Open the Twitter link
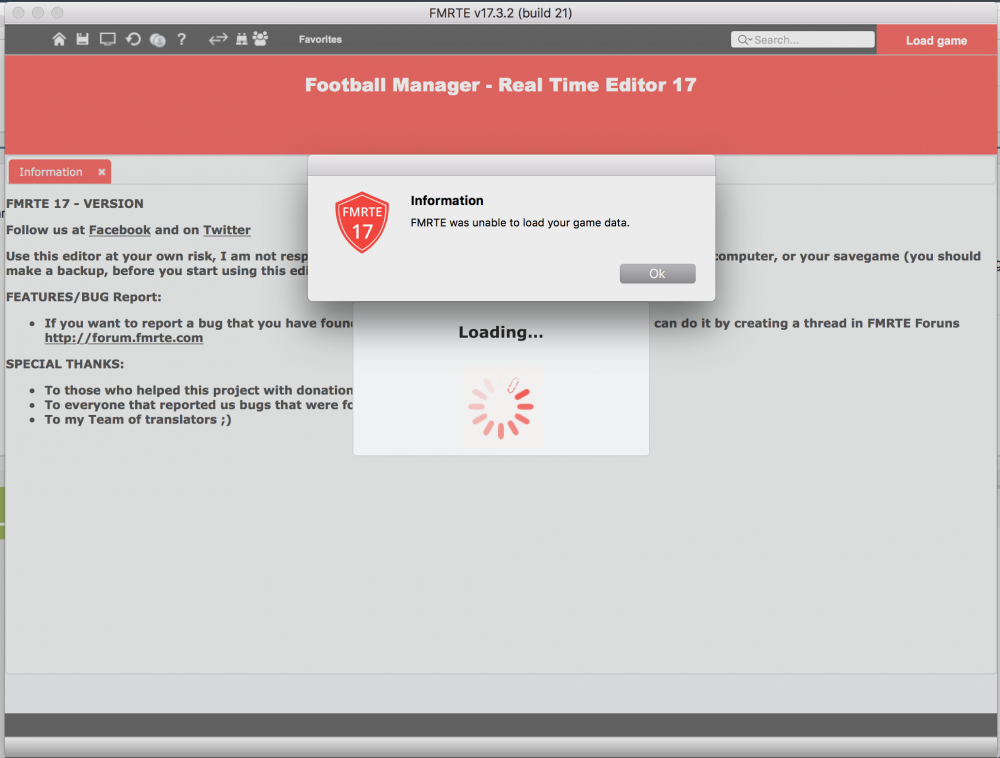The height and width of the screenshot is (758, 1000). pos(227,230)
